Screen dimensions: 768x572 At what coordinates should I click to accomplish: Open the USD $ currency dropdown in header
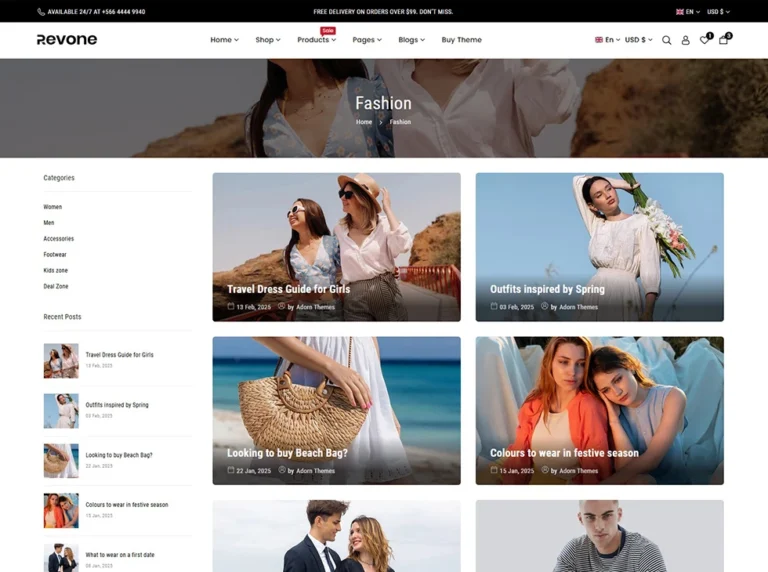[639, 40]
